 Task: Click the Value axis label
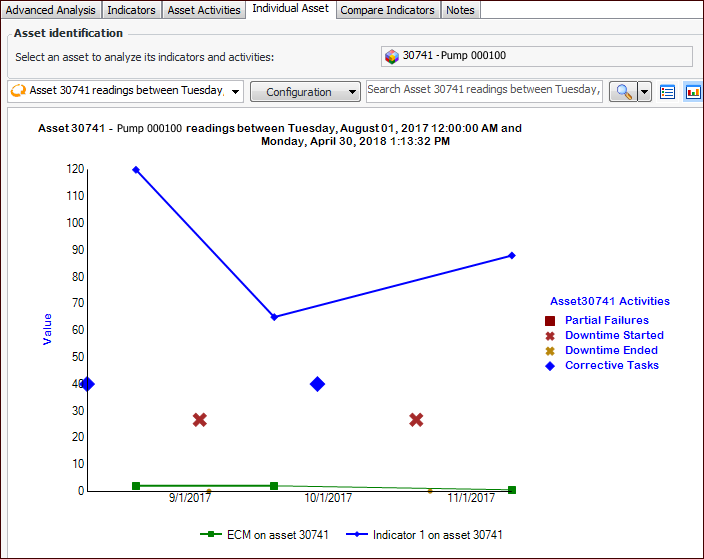click(47, 329)
